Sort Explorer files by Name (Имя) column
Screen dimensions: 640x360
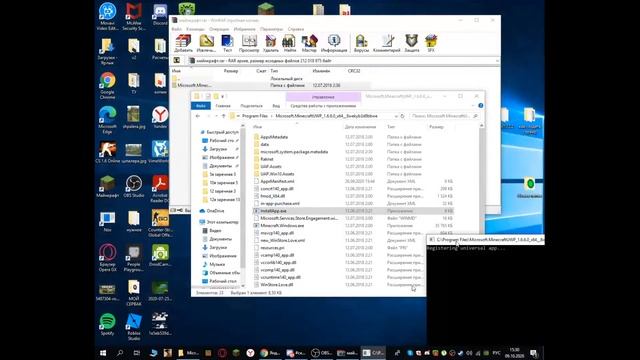[x=257, y=127]
